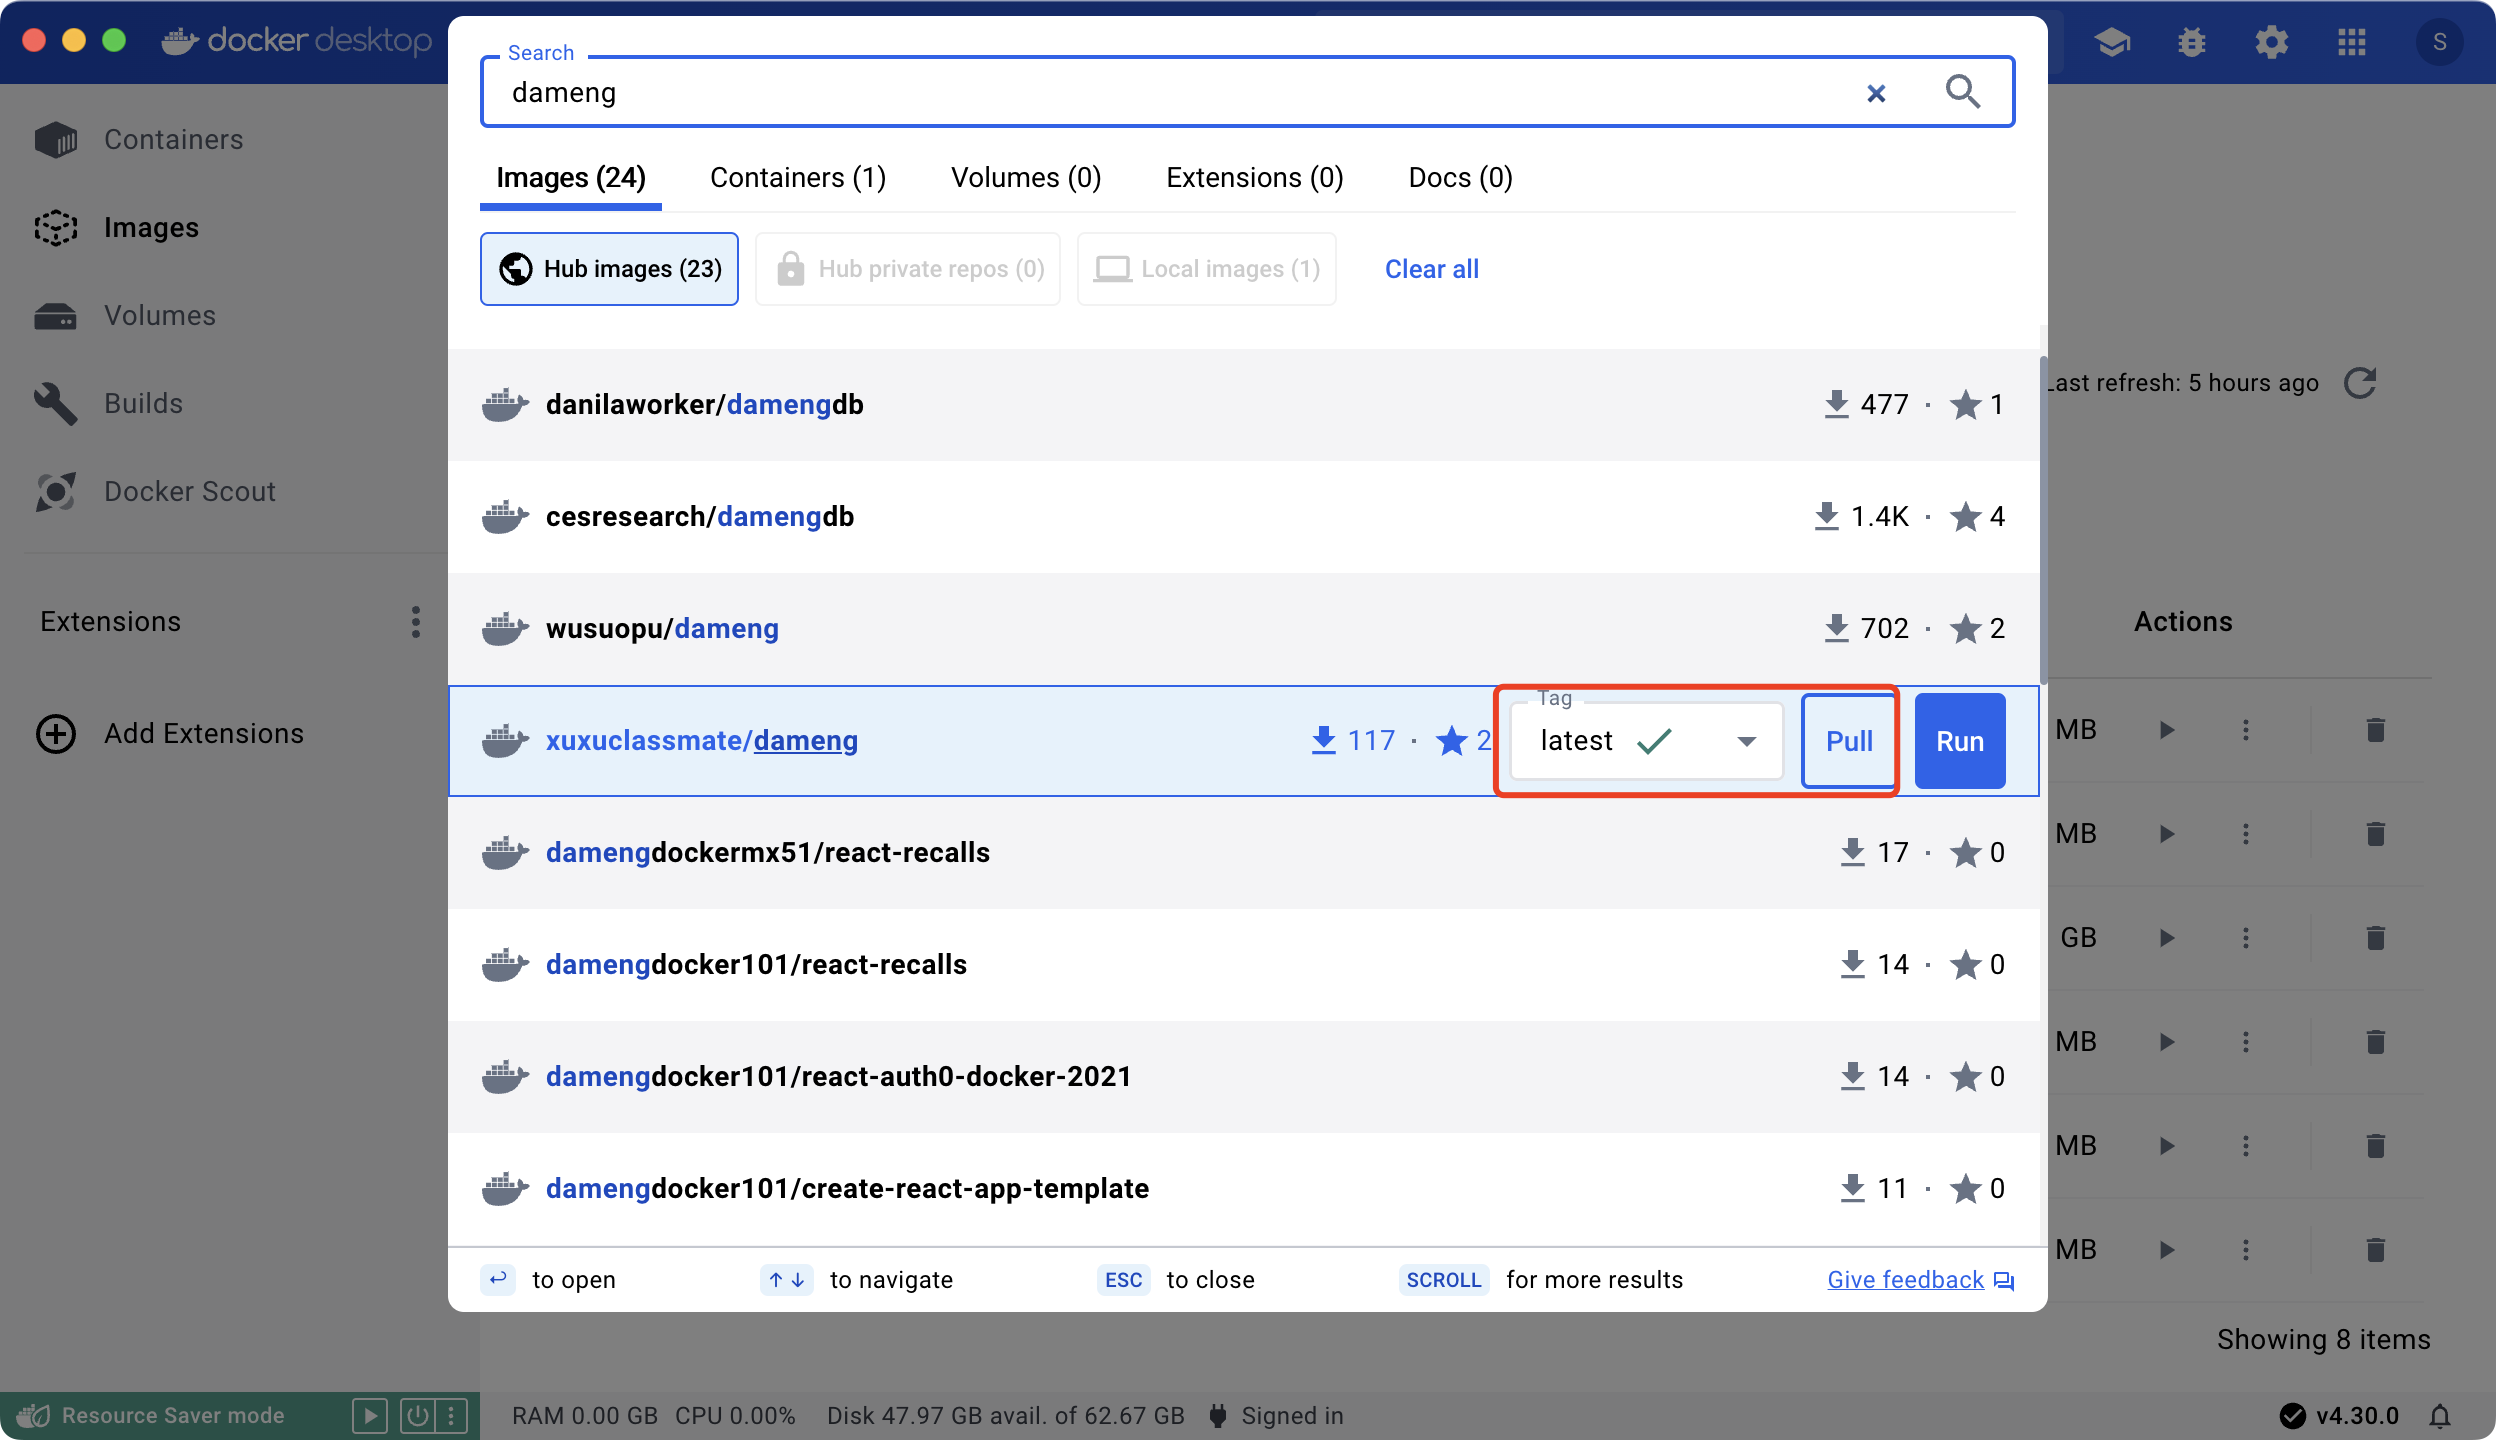Click the version v4.30.0 indicator
This screenshot has height=1440, width=2496.
coord(2340,1416)
